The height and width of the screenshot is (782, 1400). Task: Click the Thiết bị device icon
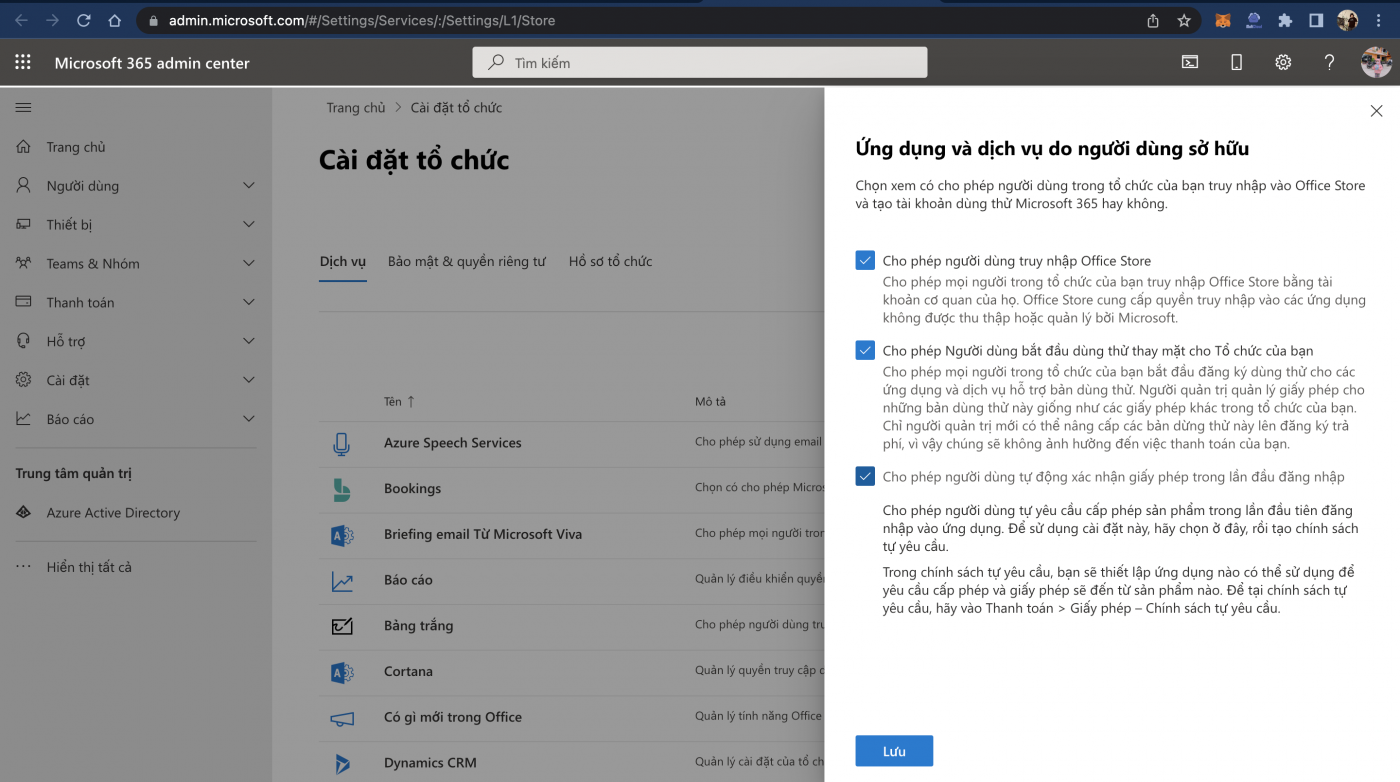[24, 225]
